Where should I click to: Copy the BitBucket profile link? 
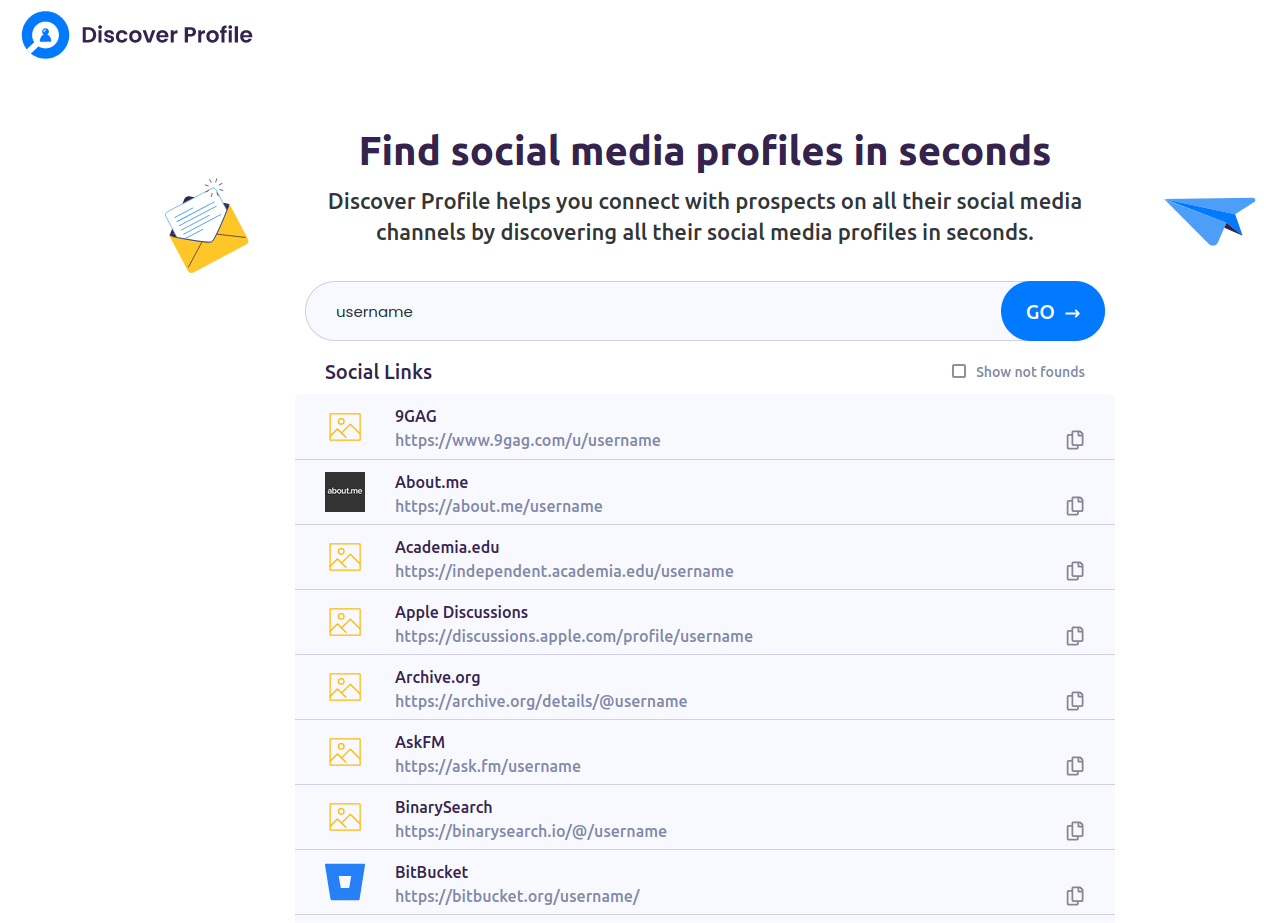tap(1075, 896)
